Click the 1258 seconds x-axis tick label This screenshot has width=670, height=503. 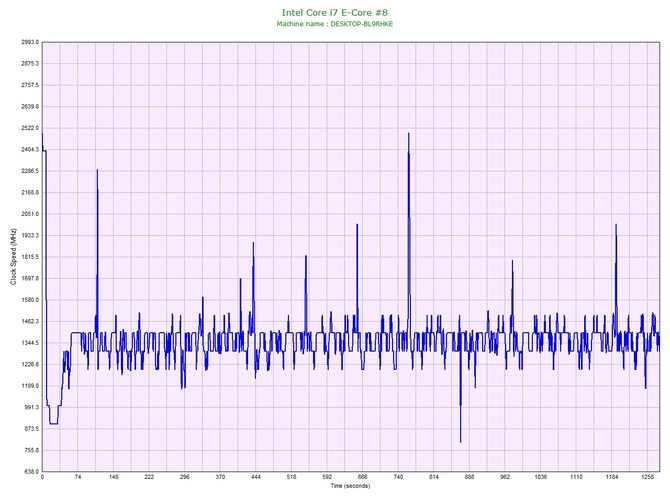(648, 477)
